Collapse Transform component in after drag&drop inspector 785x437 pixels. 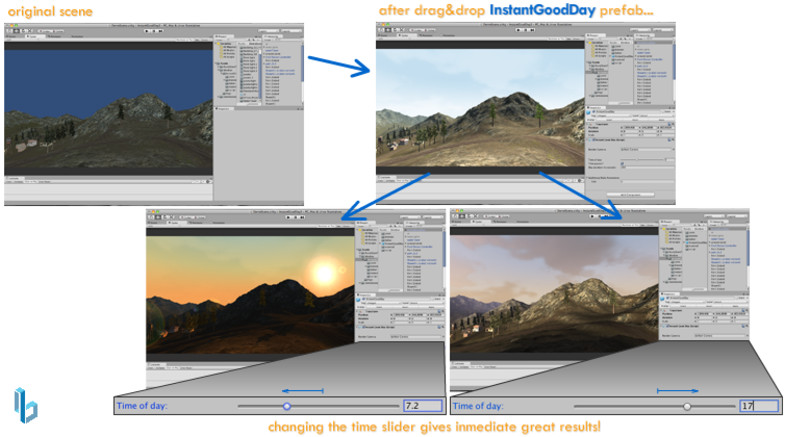click(x=589, y=124)
